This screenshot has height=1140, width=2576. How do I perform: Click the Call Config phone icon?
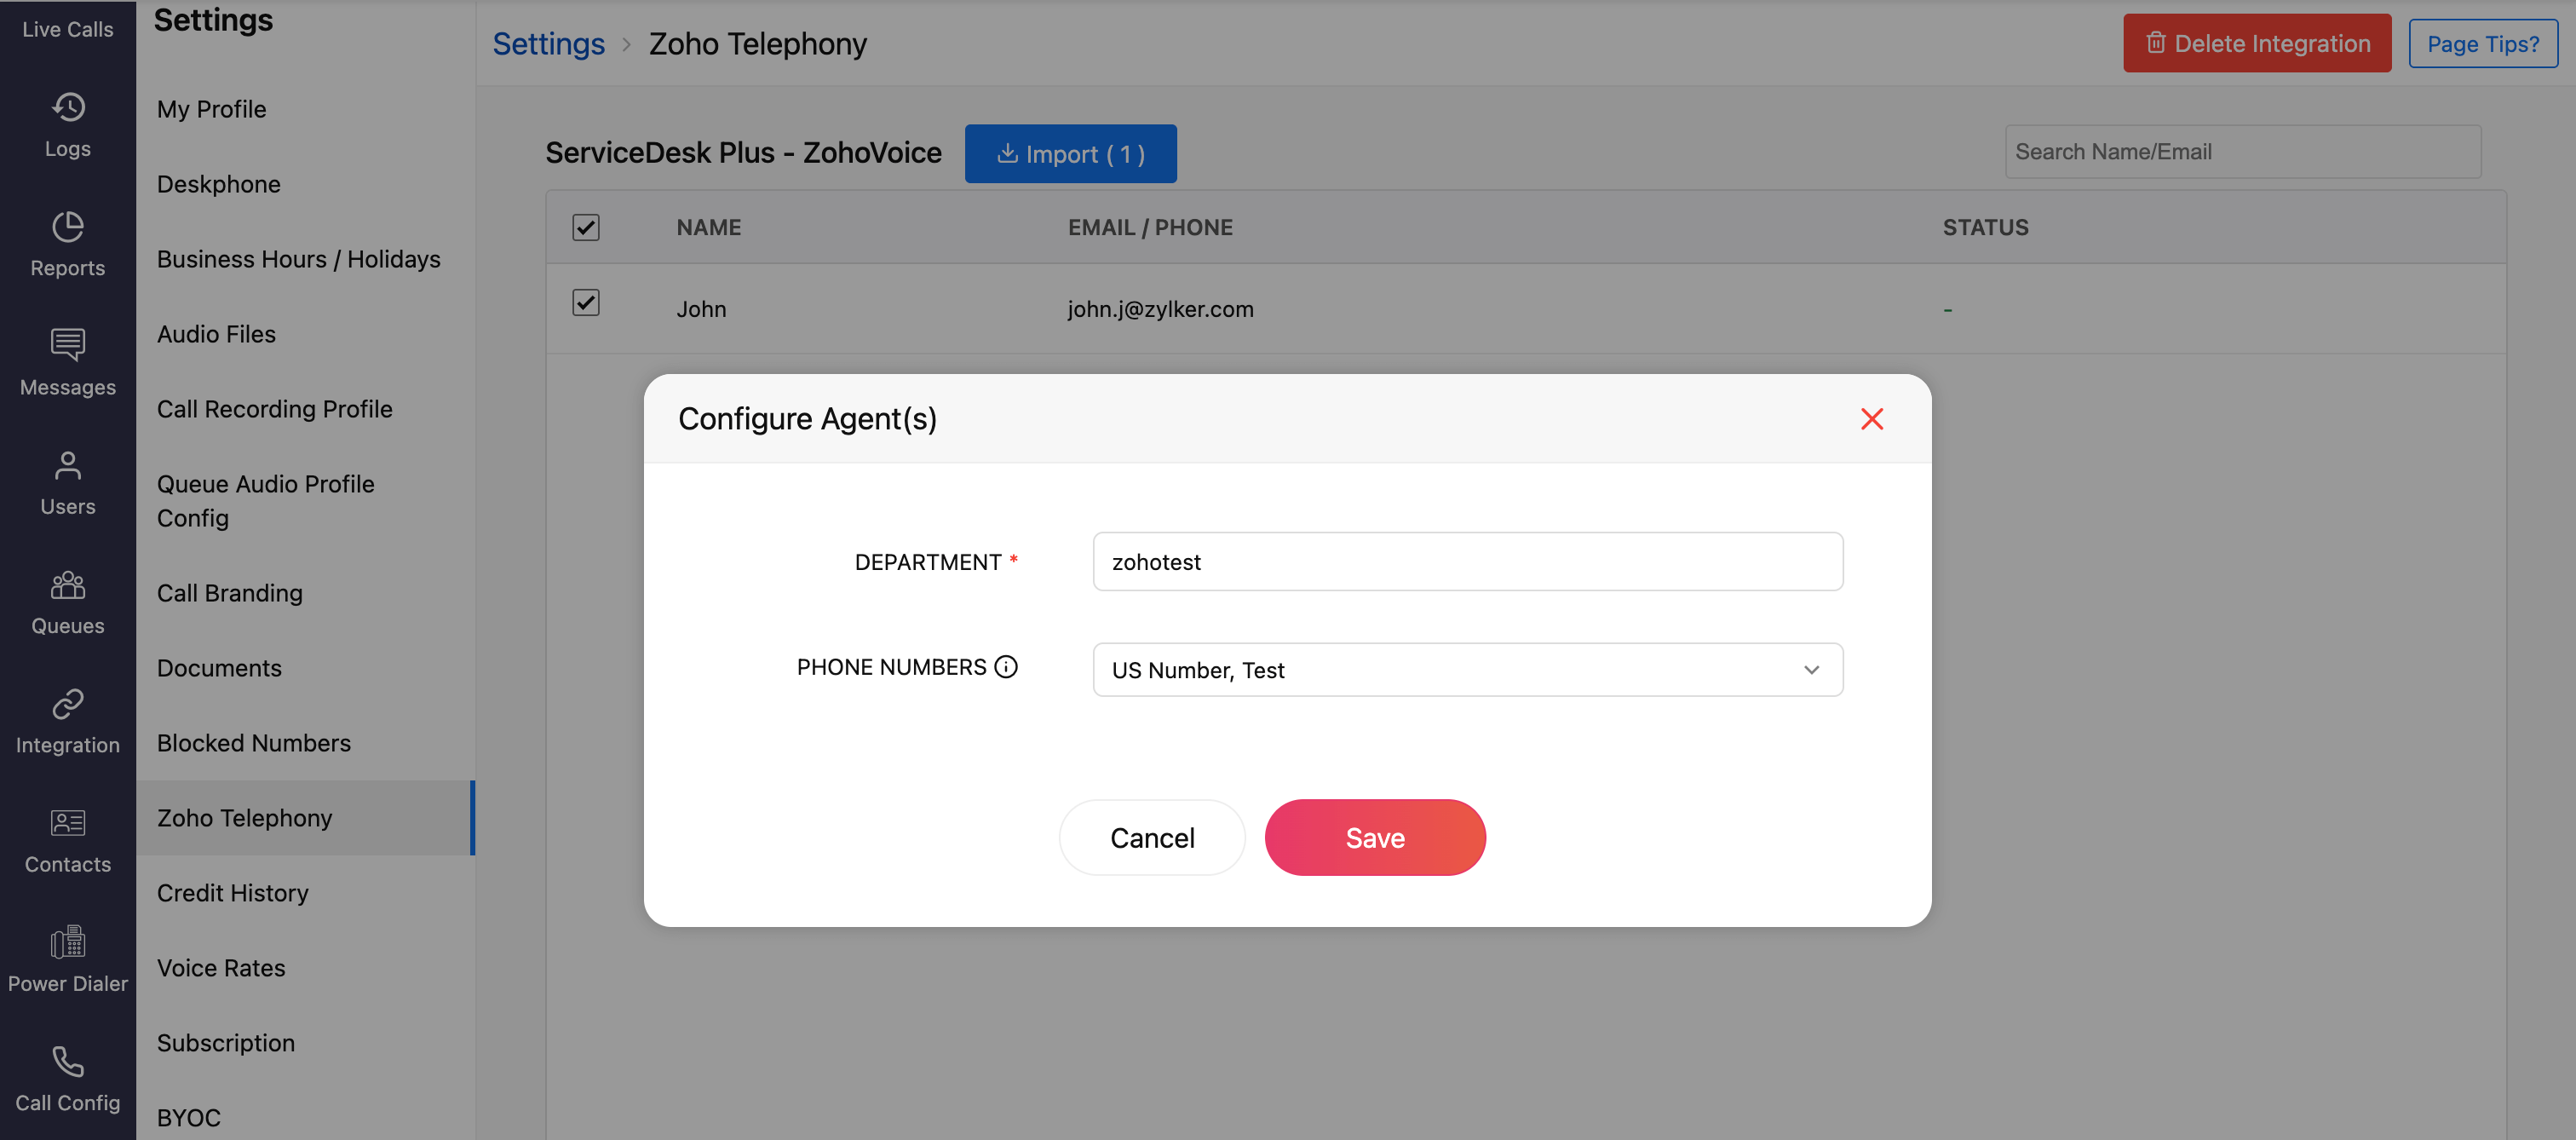67,1062
